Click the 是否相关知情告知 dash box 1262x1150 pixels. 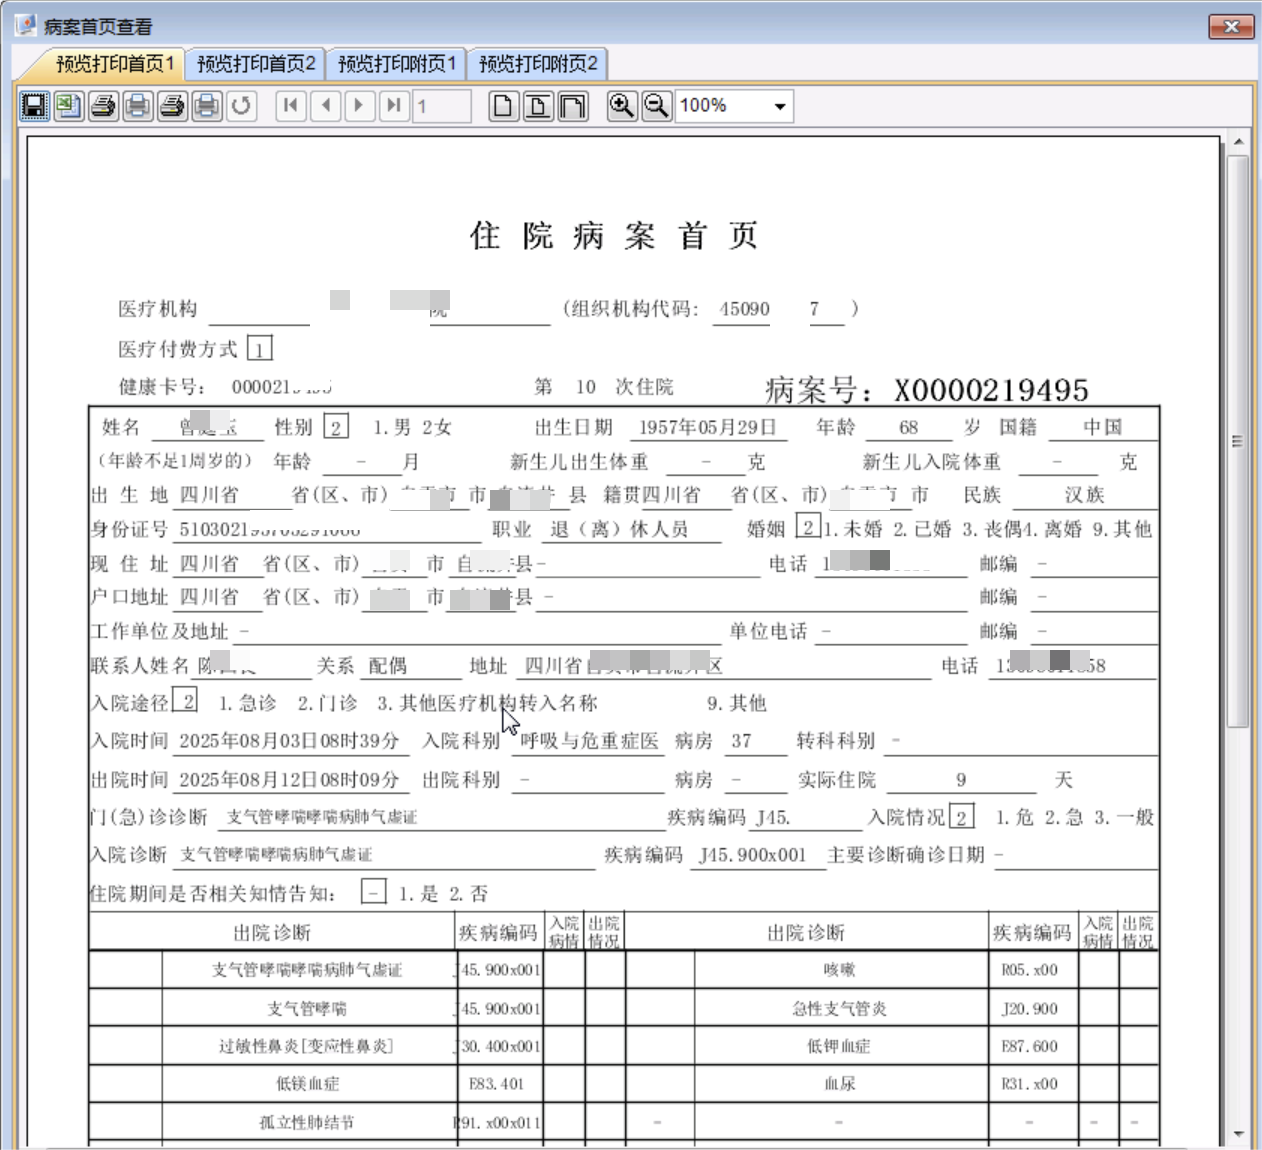(373, 892)
